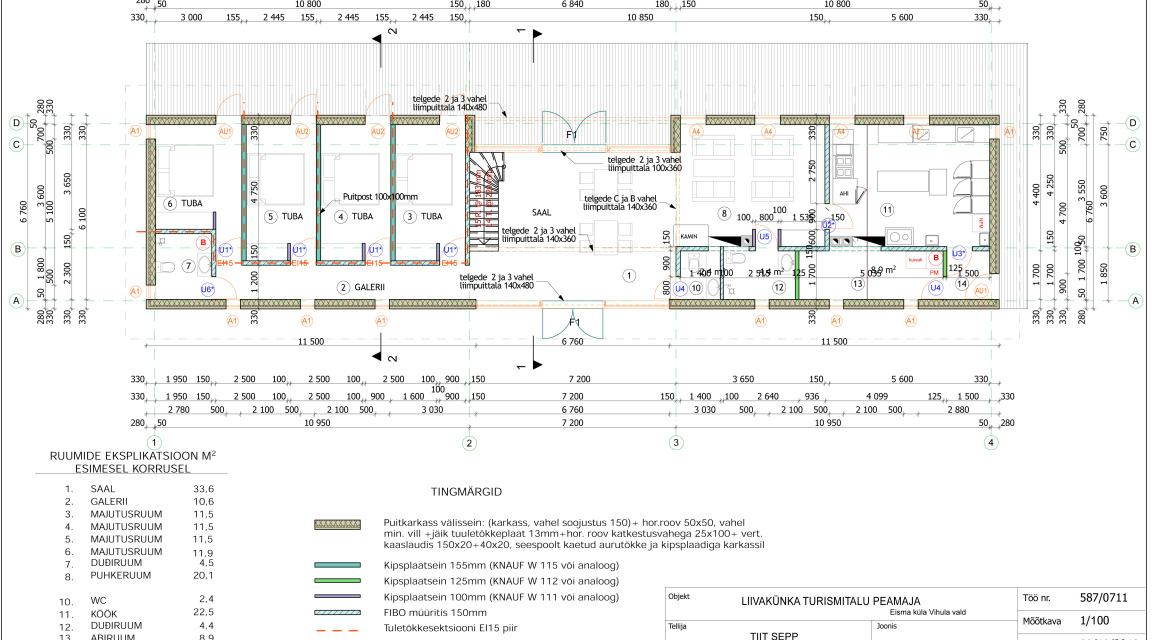Screen dimensions: 1160x640
Task: Click the teal Kipsplaatsein 155mm legend swatch
Action: 337,565
